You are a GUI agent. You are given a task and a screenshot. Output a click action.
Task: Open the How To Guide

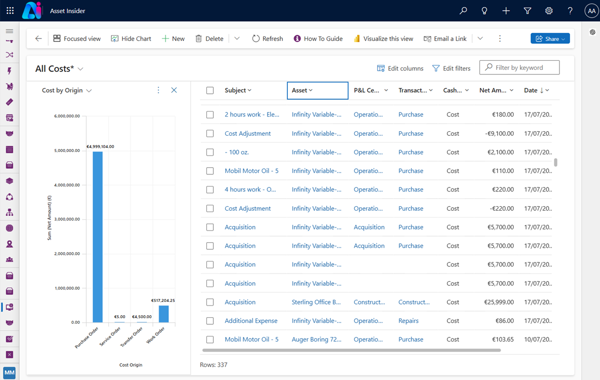[x=318, y=38]
